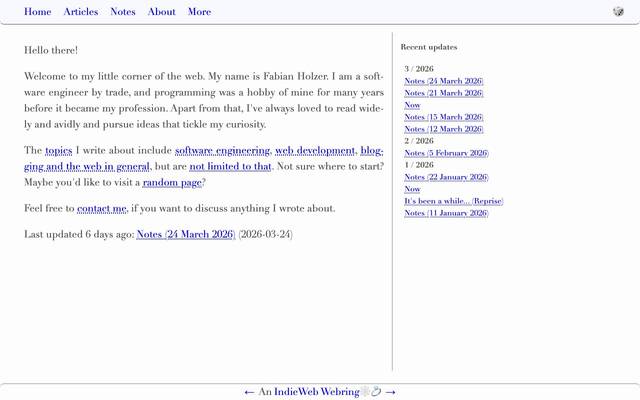Open the Notes section

point(123,12)
